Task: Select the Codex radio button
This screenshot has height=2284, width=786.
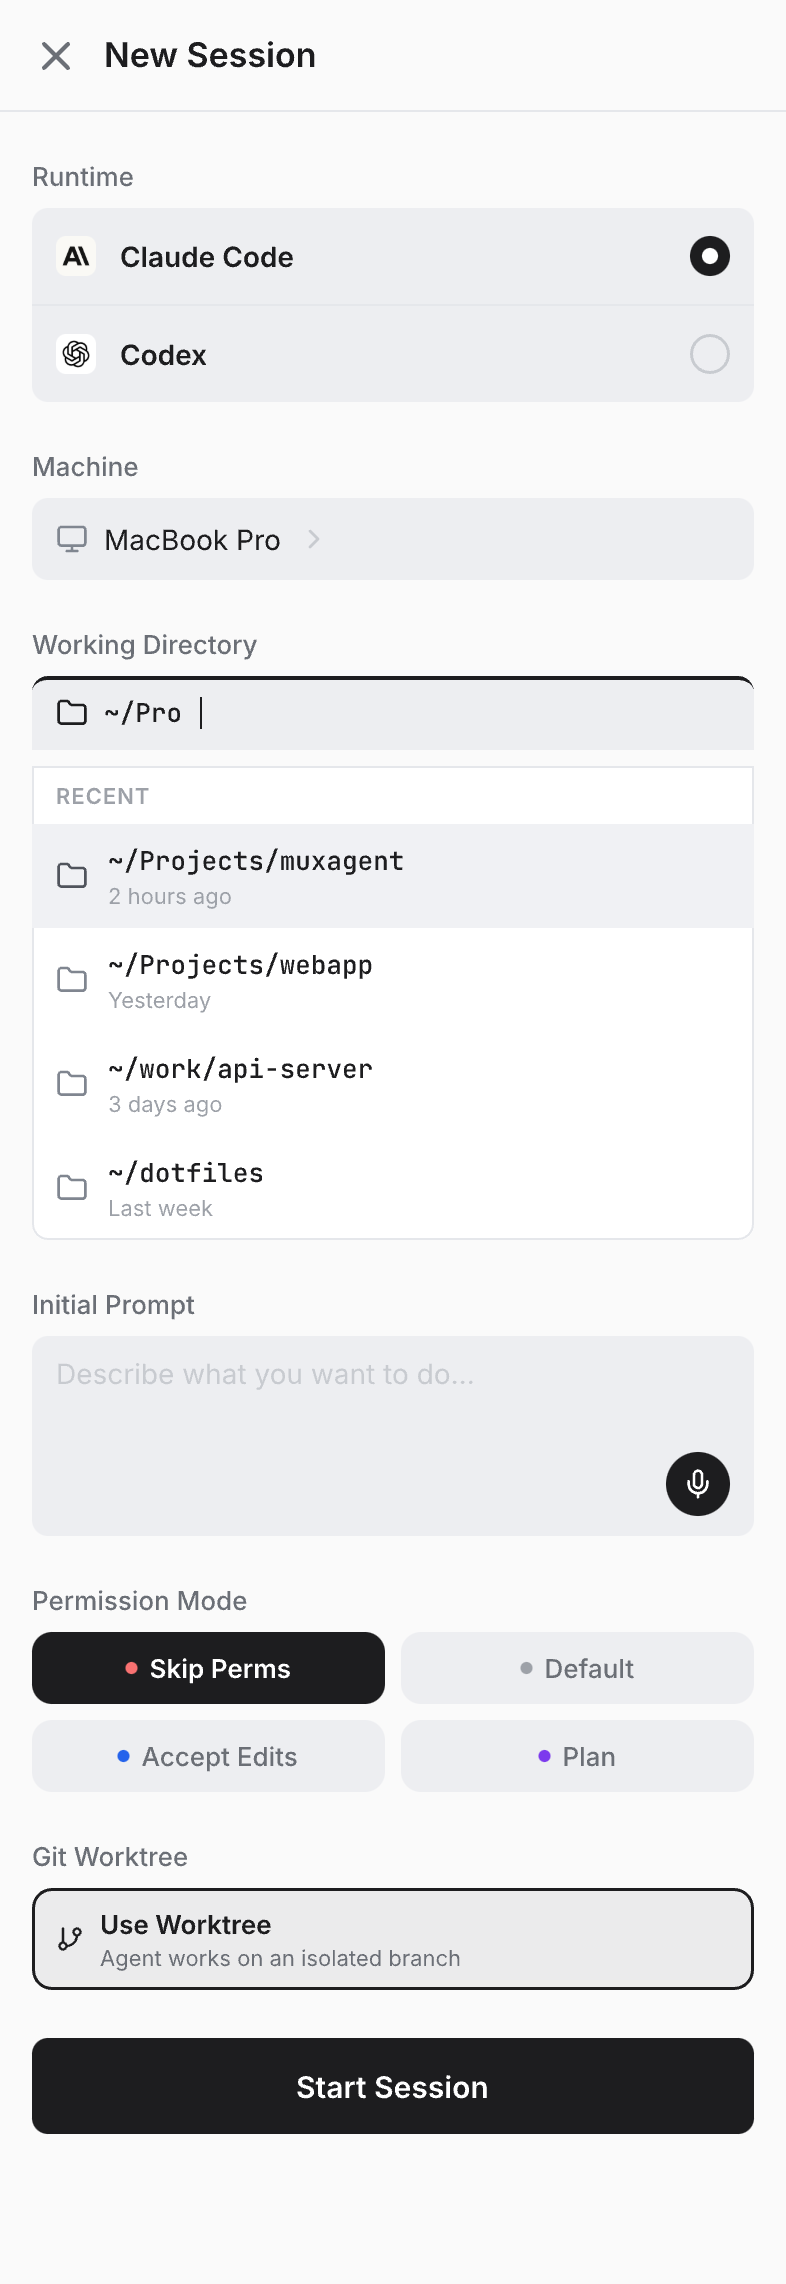Action: (709, 354)
